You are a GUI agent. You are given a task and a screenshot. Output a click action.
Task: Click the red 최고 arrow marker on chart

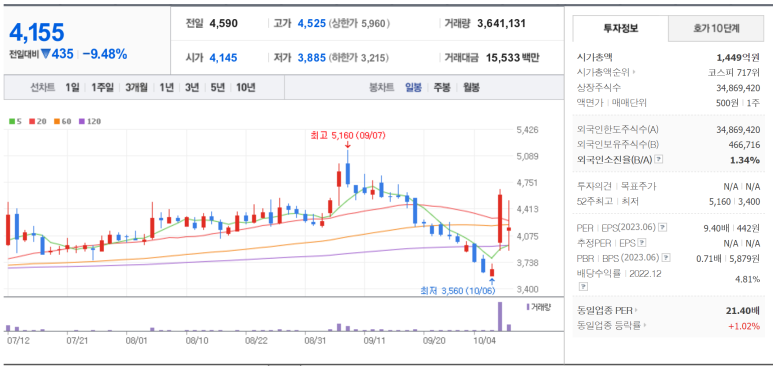(x=348, y=145)
